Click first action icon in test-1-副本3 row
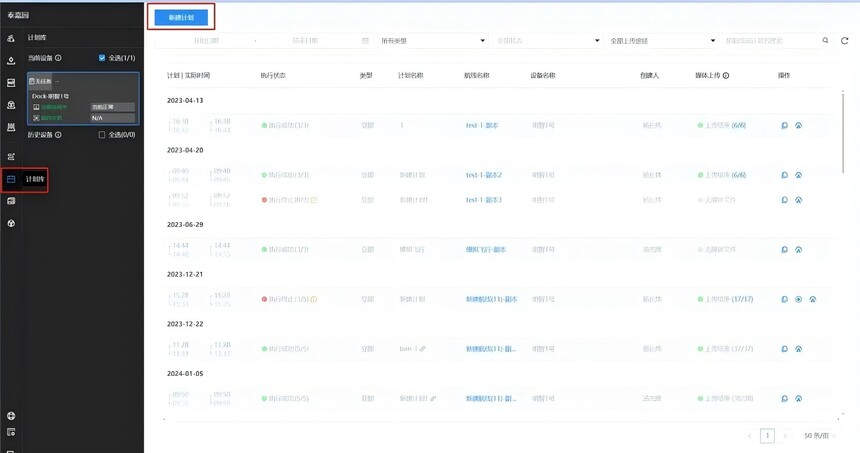860x453 pixels. [784, 200]
